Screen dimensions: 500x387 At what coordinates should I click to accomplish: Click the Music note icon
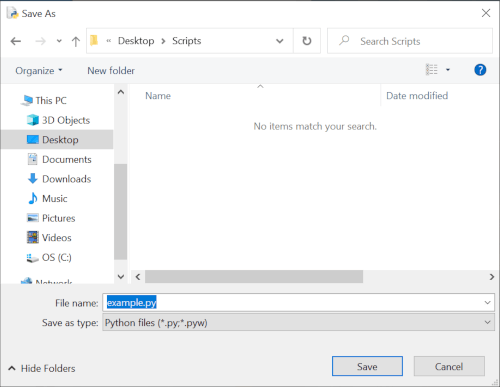[x=33, y=198]
